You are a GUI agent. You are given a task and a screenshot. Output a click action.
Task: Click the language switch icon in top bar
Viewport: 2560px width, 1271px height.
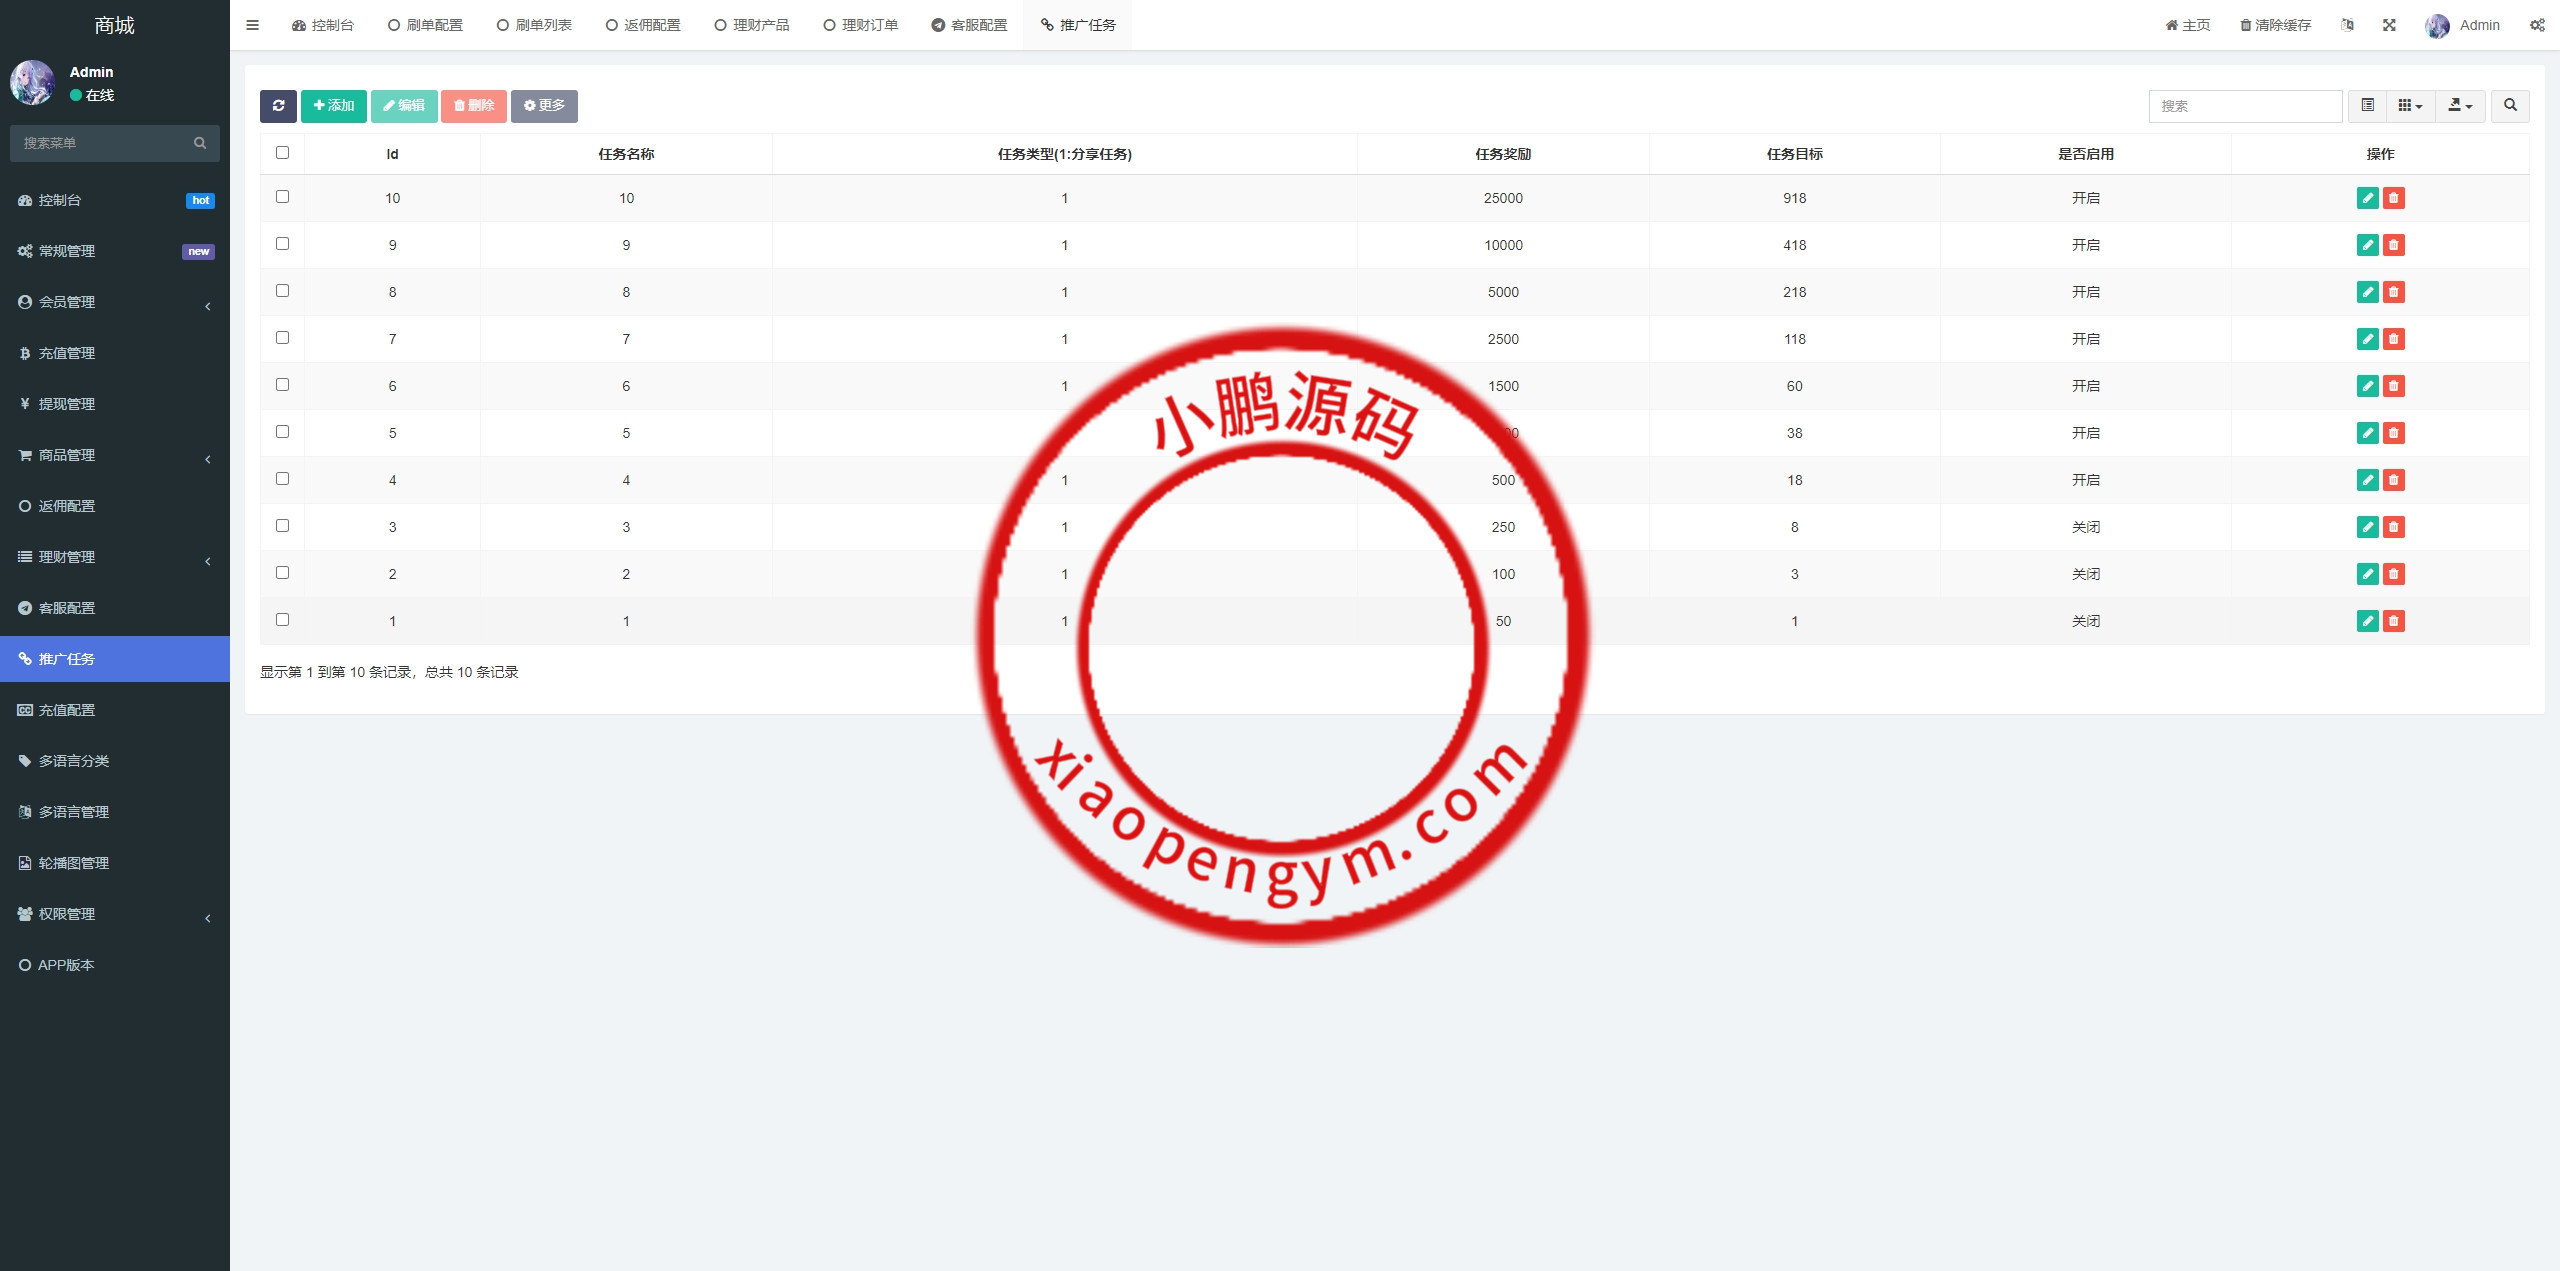2347,25
